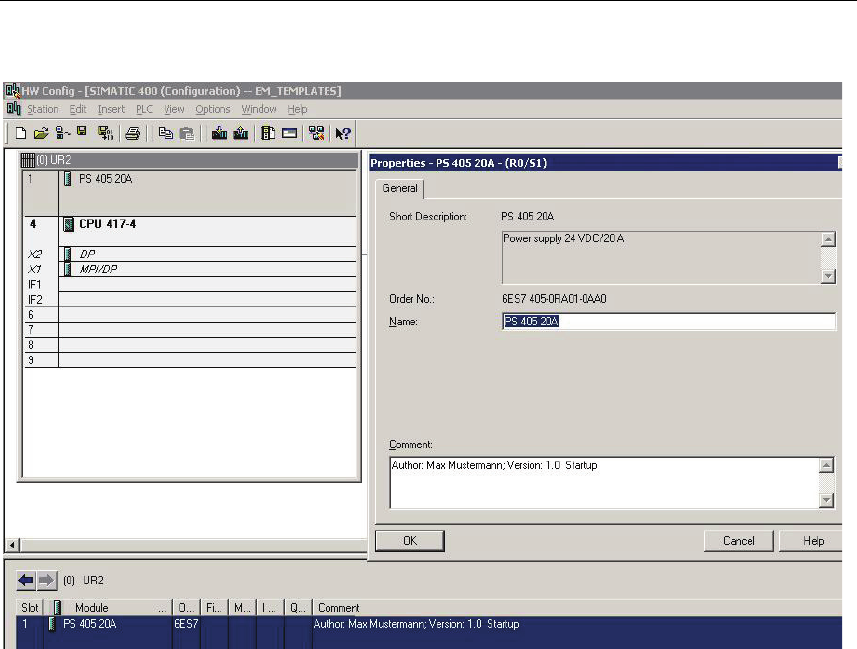Screen dimensions: 857x649
Task: Open the PLC menu
Action: pos(144,109)
